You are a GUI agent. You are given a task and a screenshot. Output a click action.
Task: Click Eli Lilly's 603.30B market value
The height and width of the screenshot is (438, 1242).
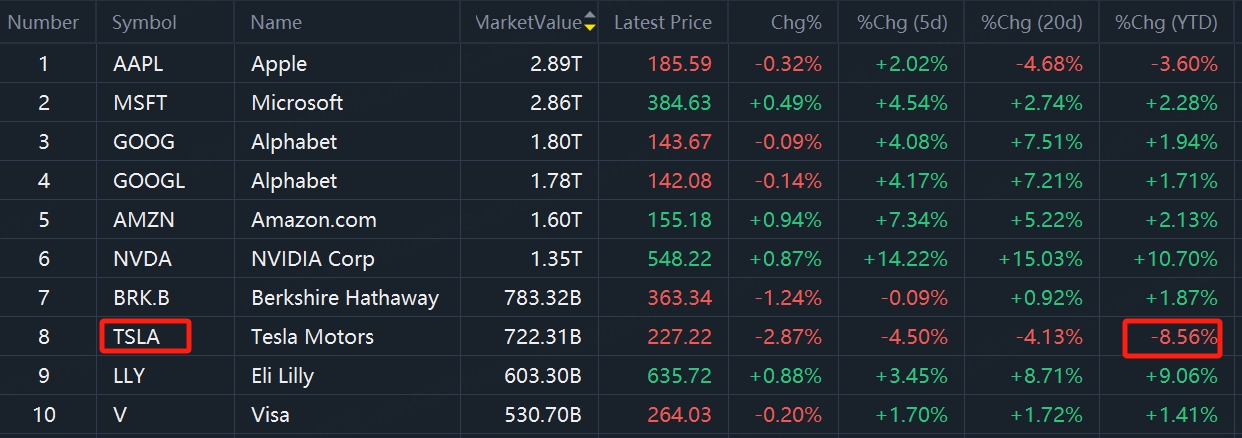coord(542,376)
